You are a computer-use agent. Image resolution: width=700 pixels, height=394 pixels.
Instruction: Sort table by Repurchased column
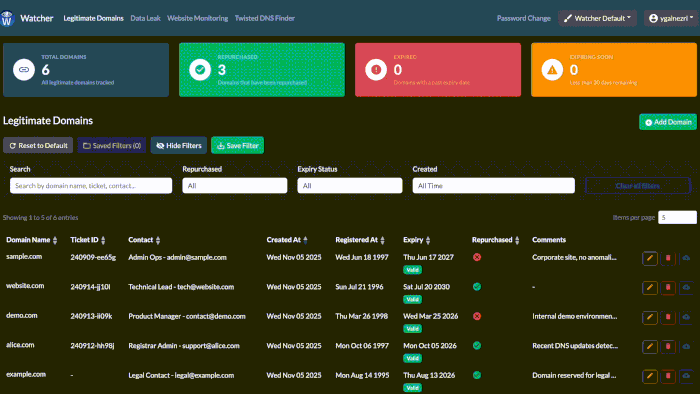(496, 240)
